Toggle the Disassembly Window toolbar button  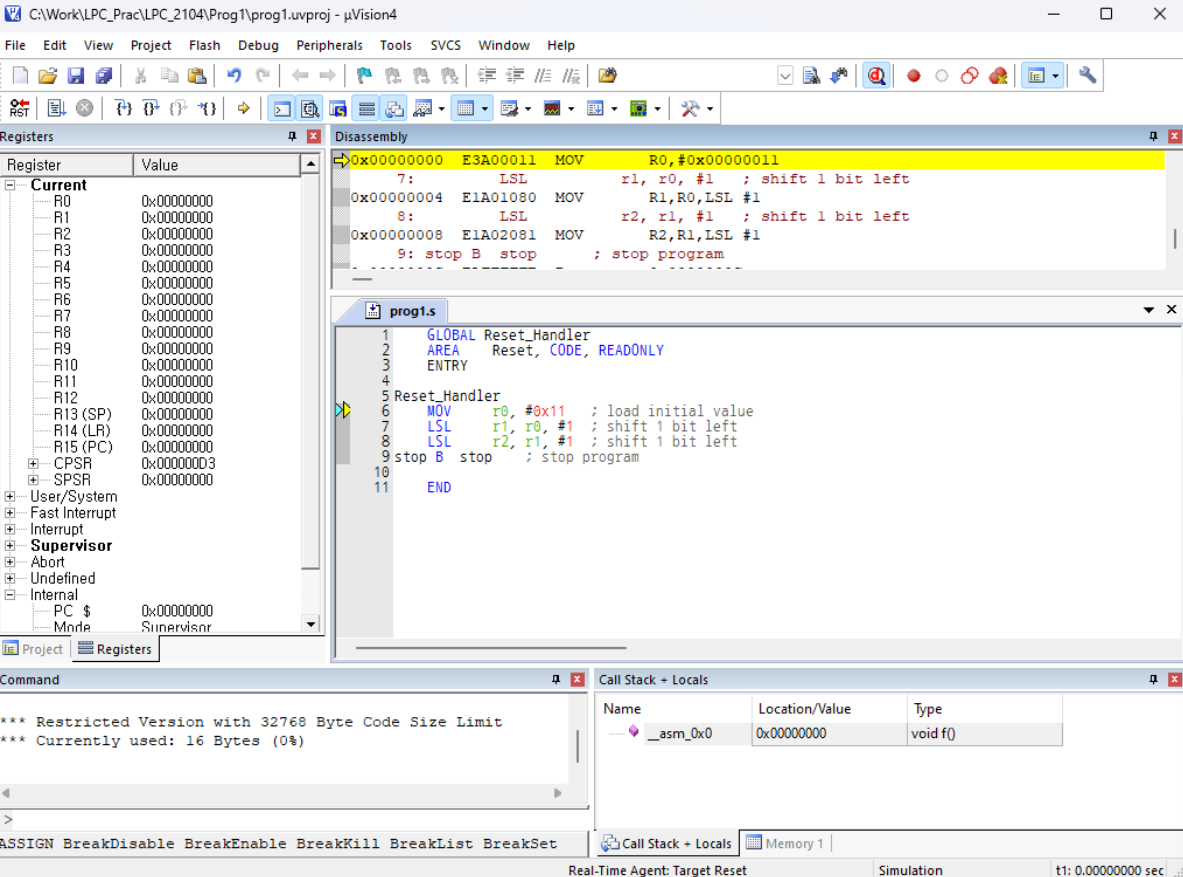[x=310, y=108]
